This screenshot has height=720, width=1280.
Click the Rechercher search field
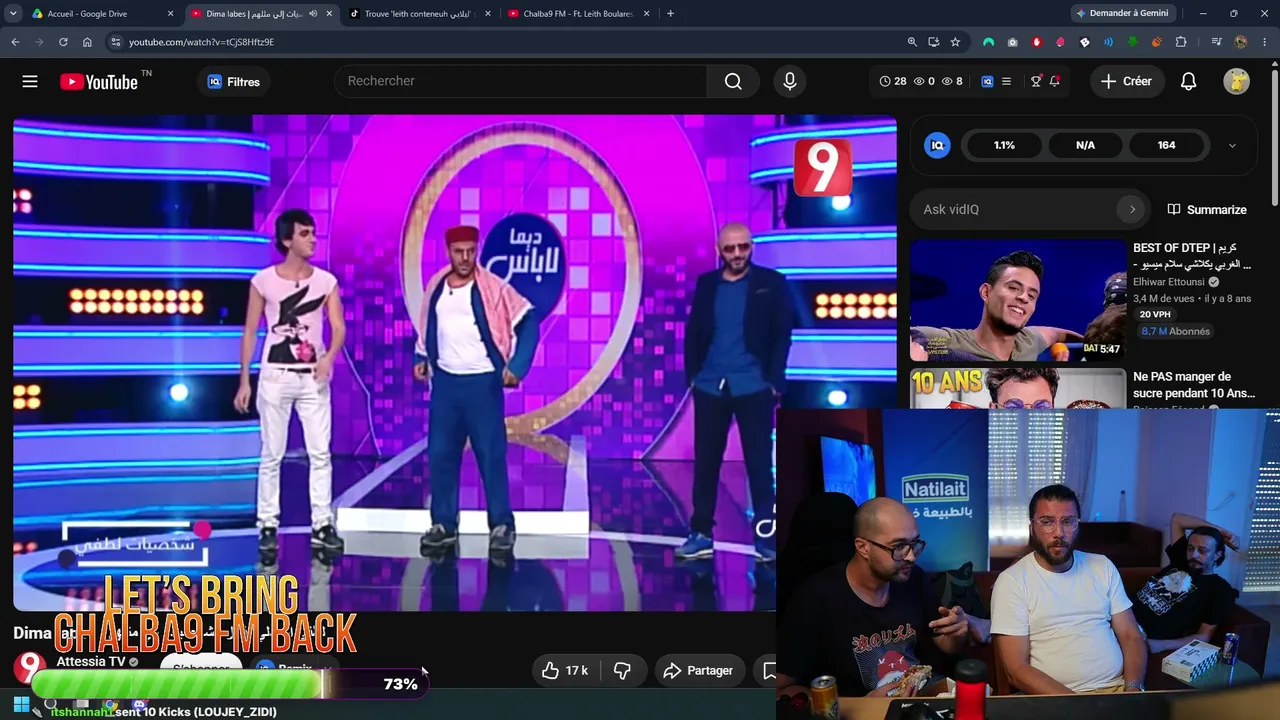[x=521, y=81]
